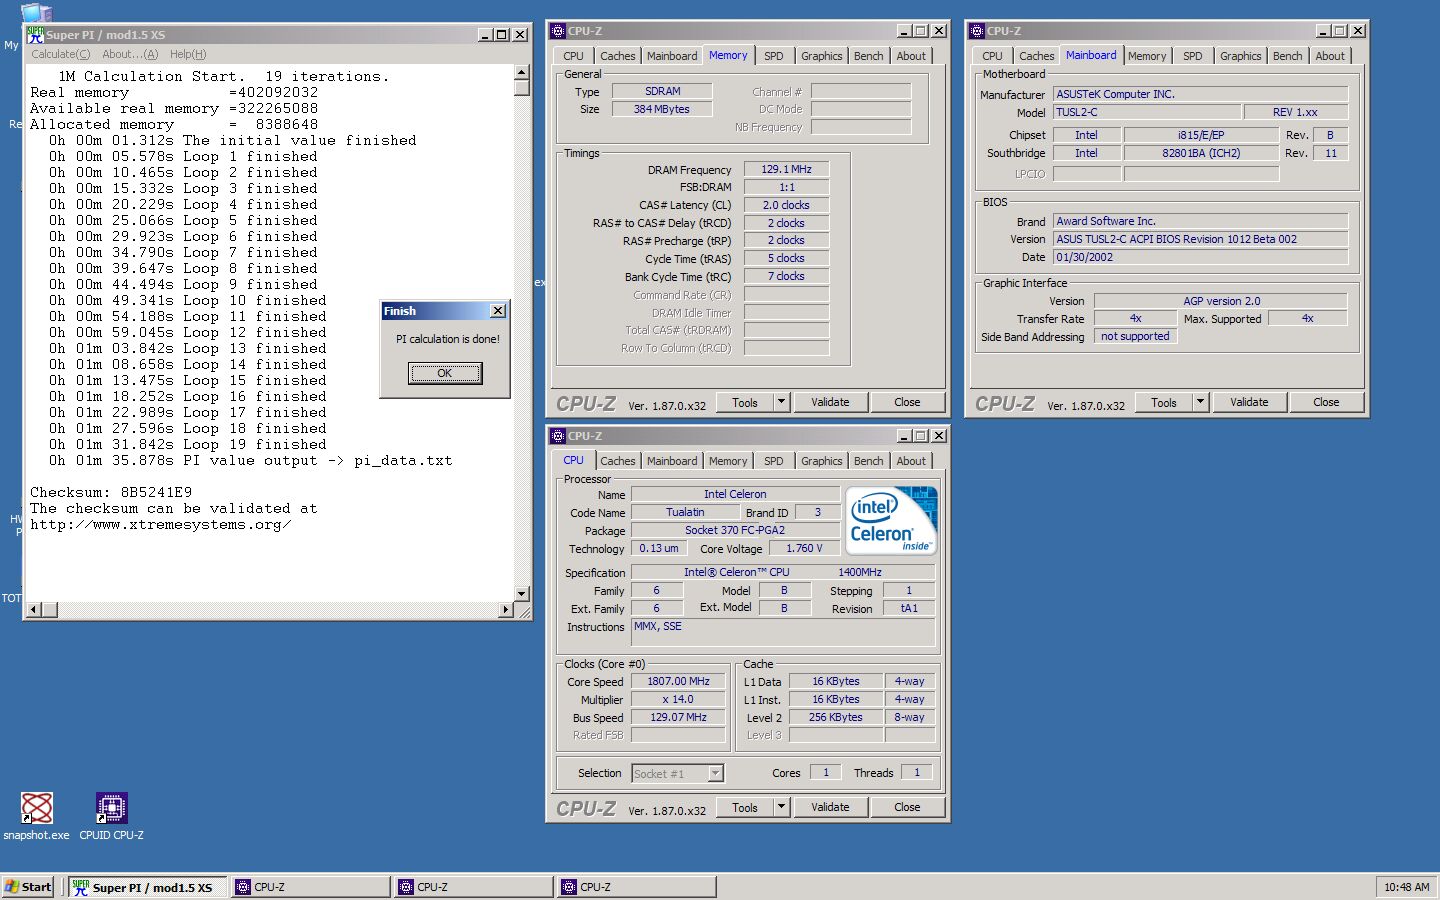Screen dimensions: 1440x900
Task: Click Close in the bottom CPU window
Action: [x=907, y=807]
